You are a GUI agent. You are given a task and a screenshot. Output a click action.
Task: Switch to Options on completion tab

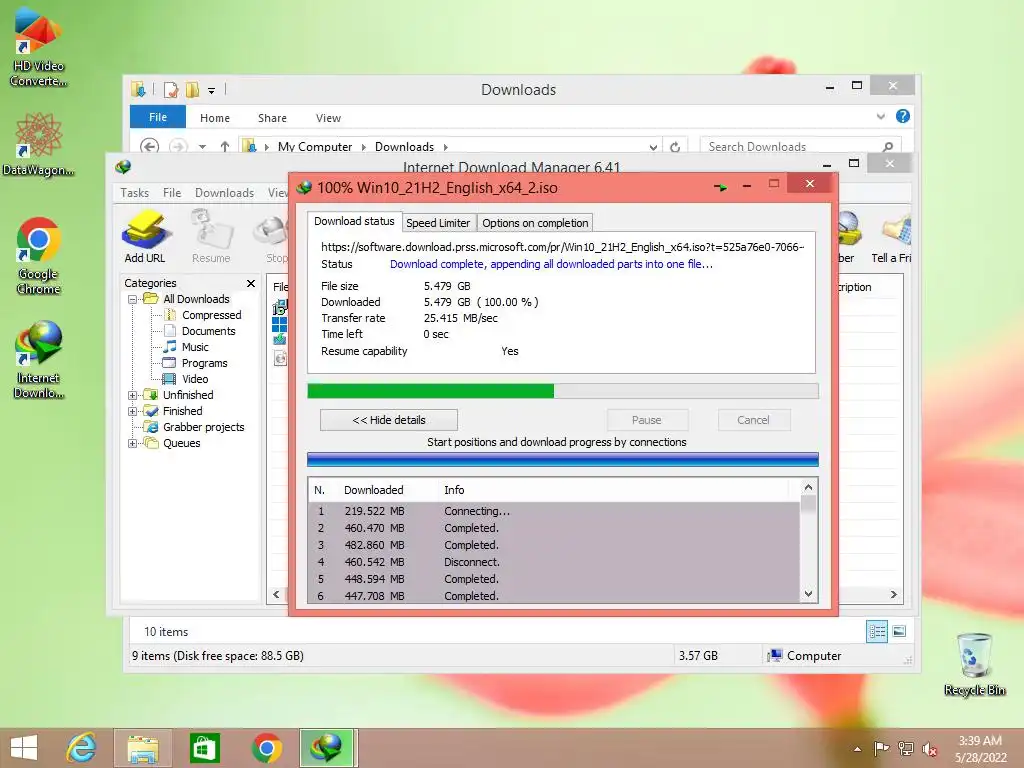point(535,223)
